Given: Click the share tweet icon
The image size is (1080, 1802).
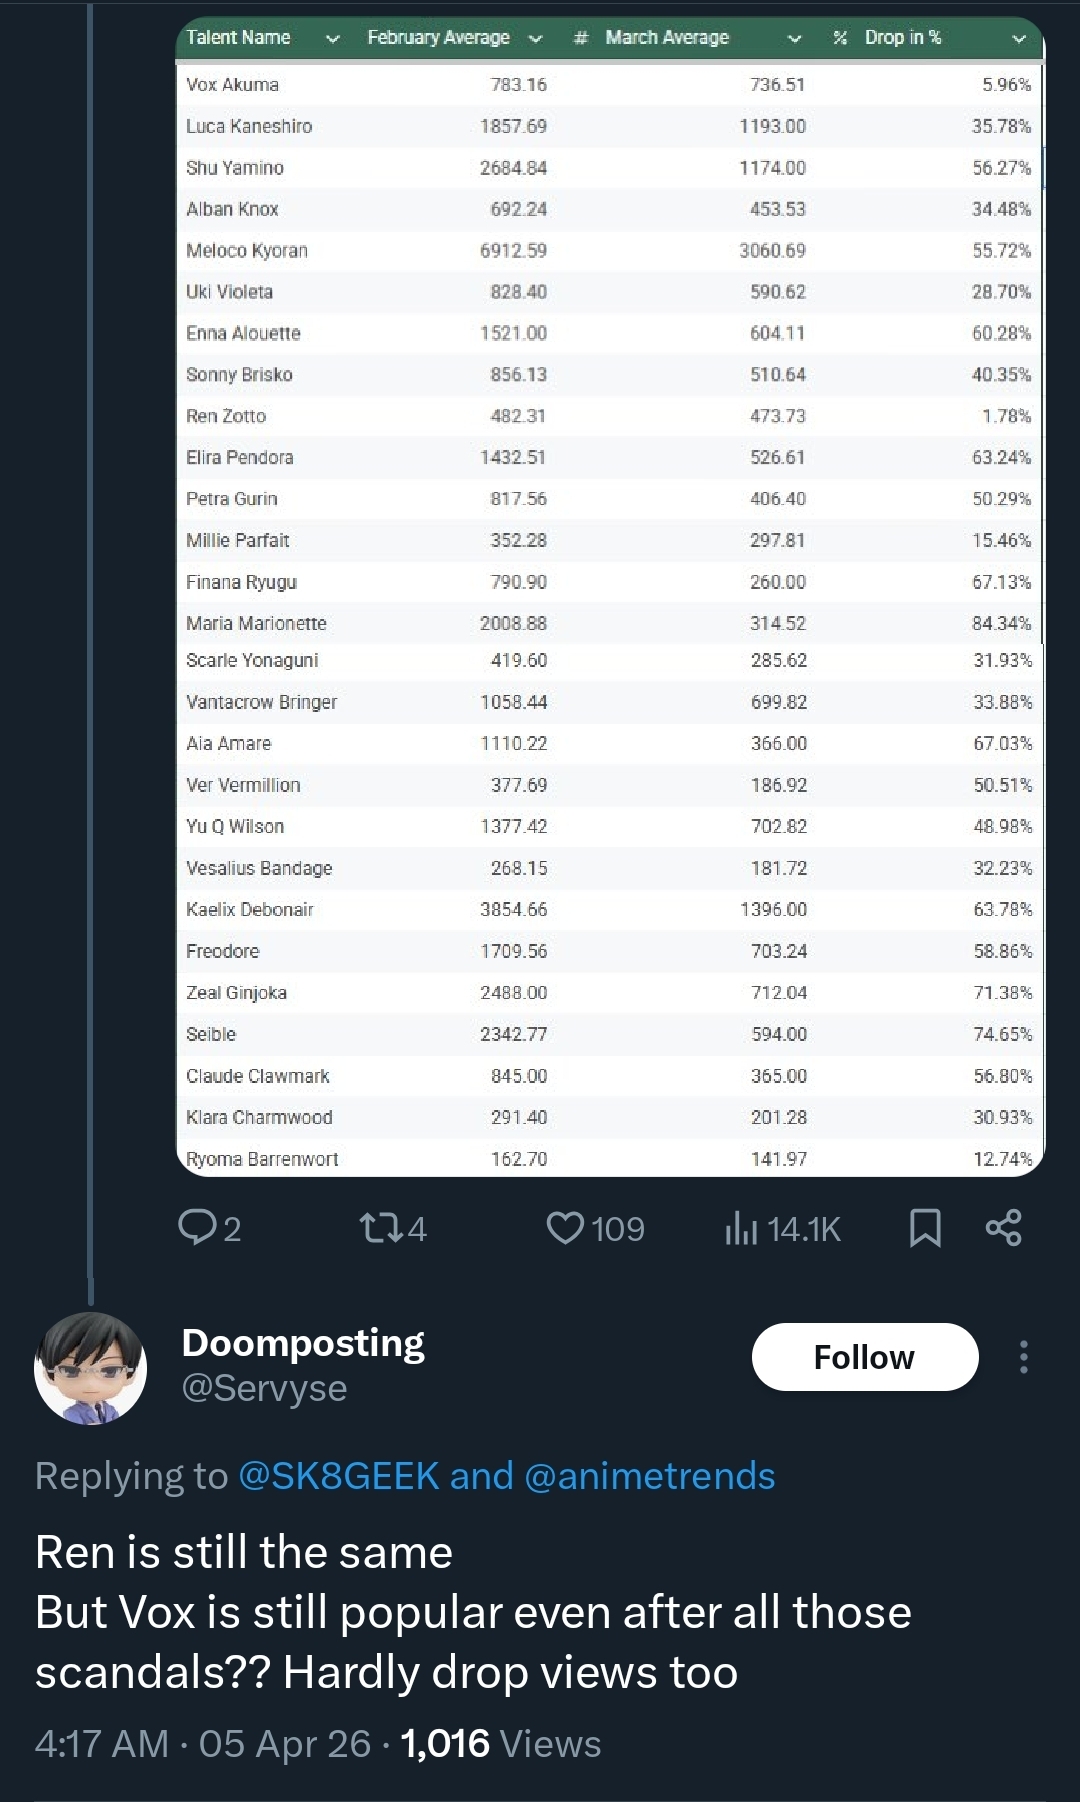Looking at the screenshot, I should pos(1003,1227).
